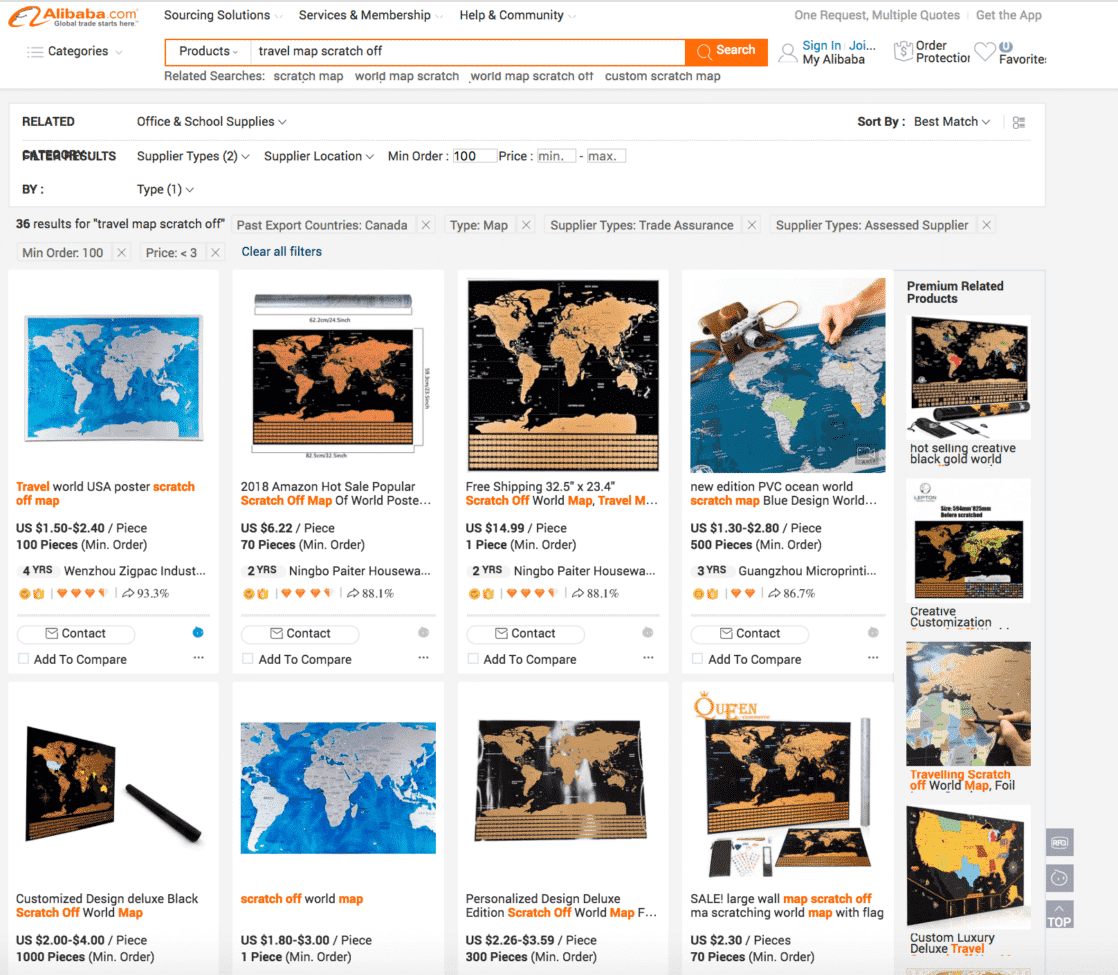Screen dimensions: 1118x975
Task: Click Clear all filters
Action: (281, 251)
